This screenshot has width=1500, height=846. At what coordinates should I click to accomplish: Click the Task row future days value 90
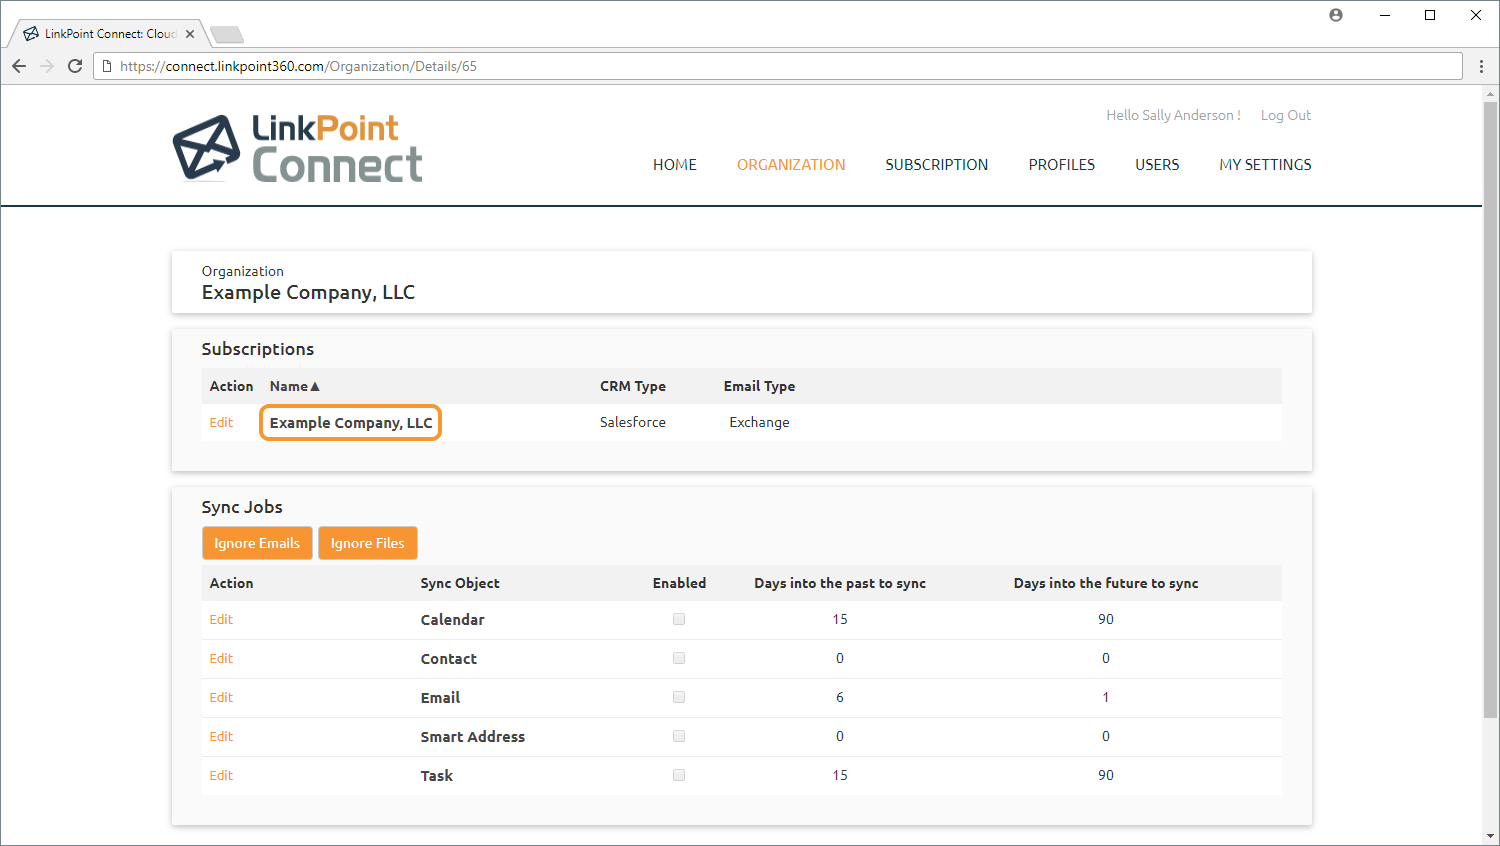coord(1106,775)
